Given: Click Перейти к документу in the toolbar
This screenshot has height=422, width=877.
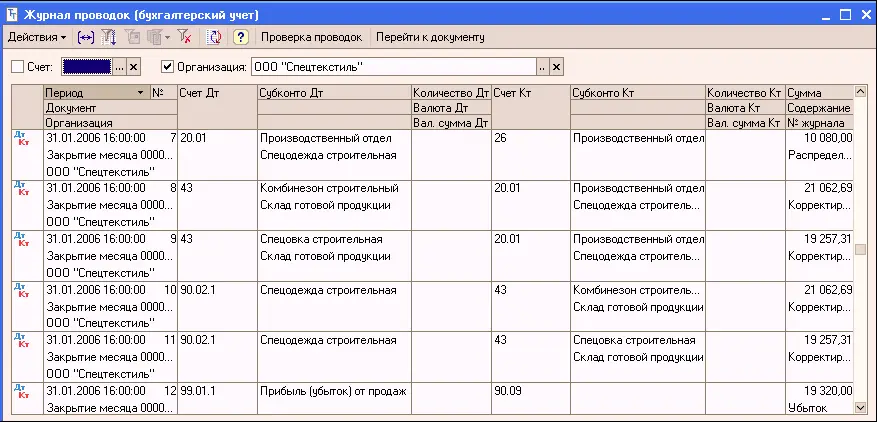Looking at the screenshot, I should (x=430, y=37).
